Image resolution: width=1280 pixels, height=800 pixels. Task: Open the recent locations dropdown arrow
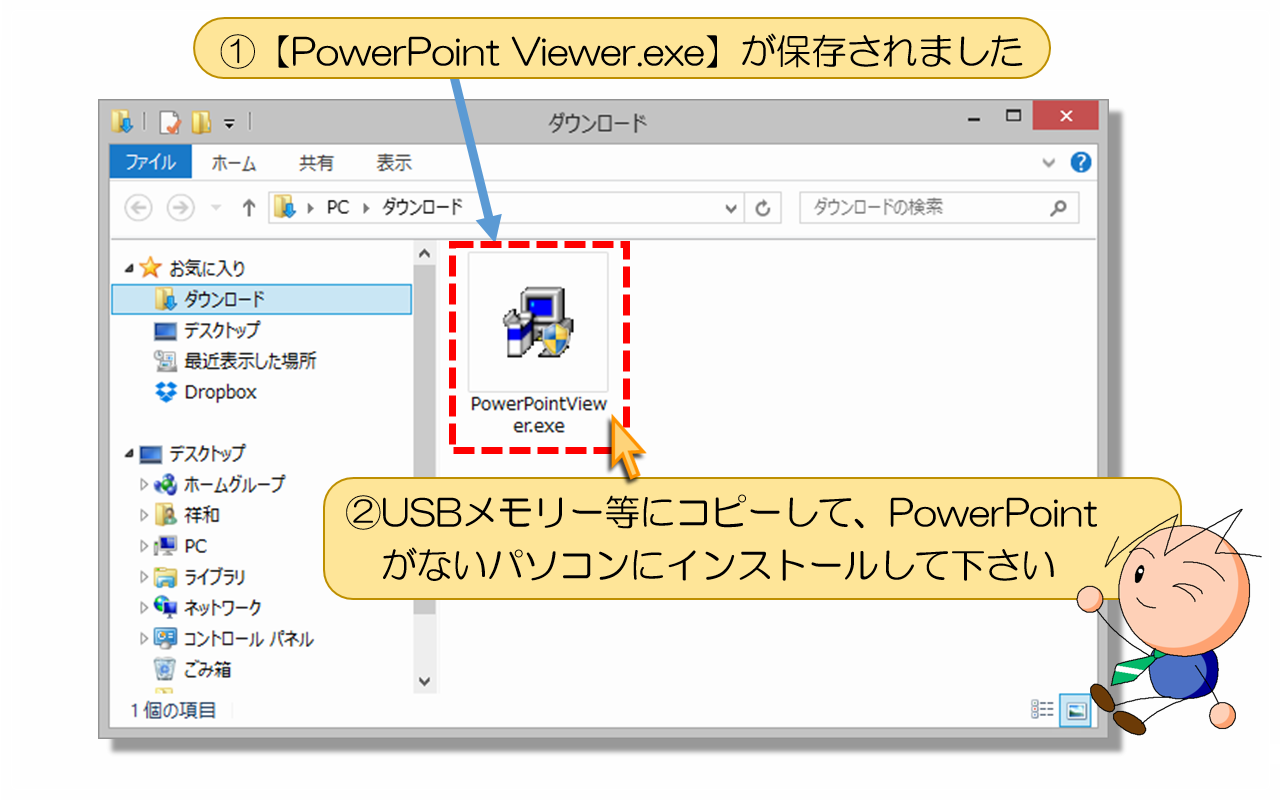pyautogui.click(x=216, y=209)
